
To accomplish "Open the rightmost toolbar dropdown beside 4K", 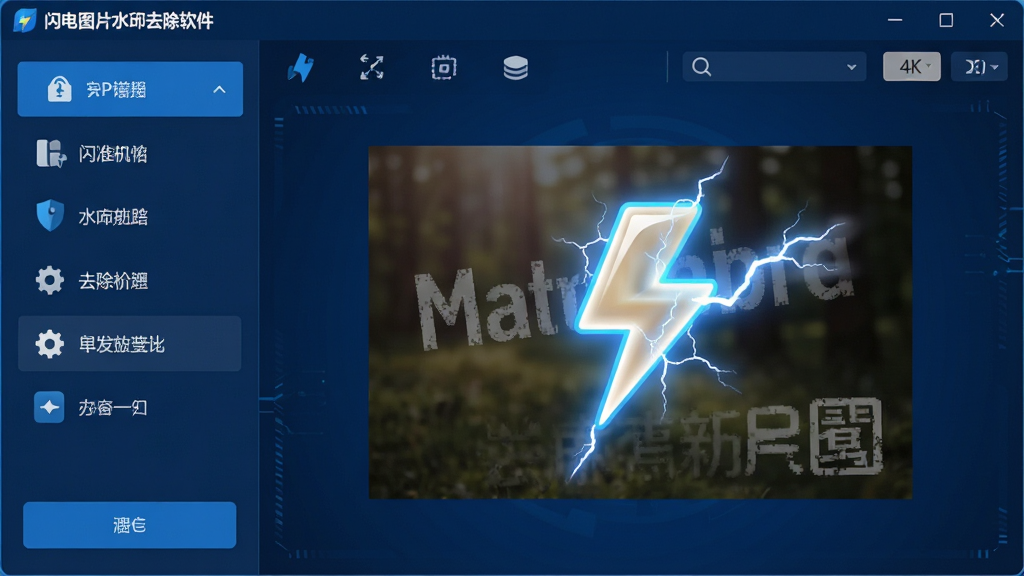I will [x=979, y=67].
